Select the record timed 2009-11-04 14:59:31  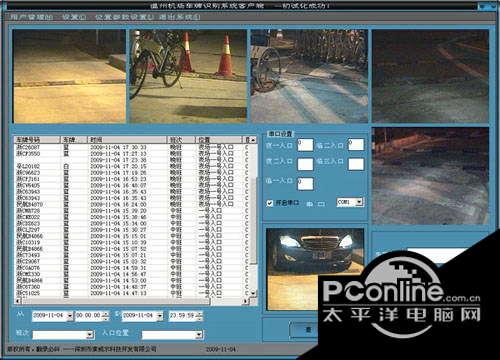(133, 268)
